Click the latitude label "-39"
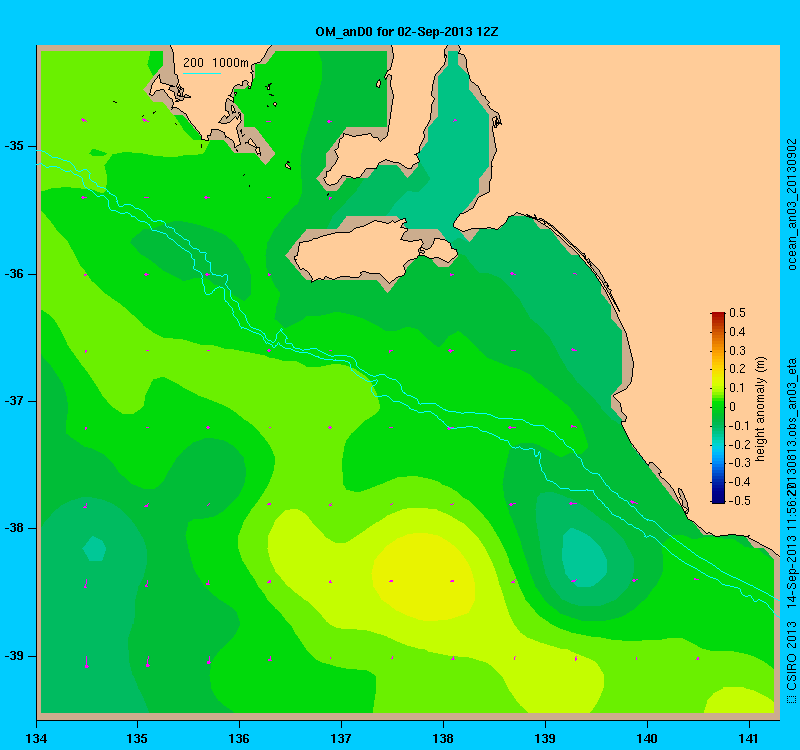This screenshot has height=750, width=800. (14, 656)
